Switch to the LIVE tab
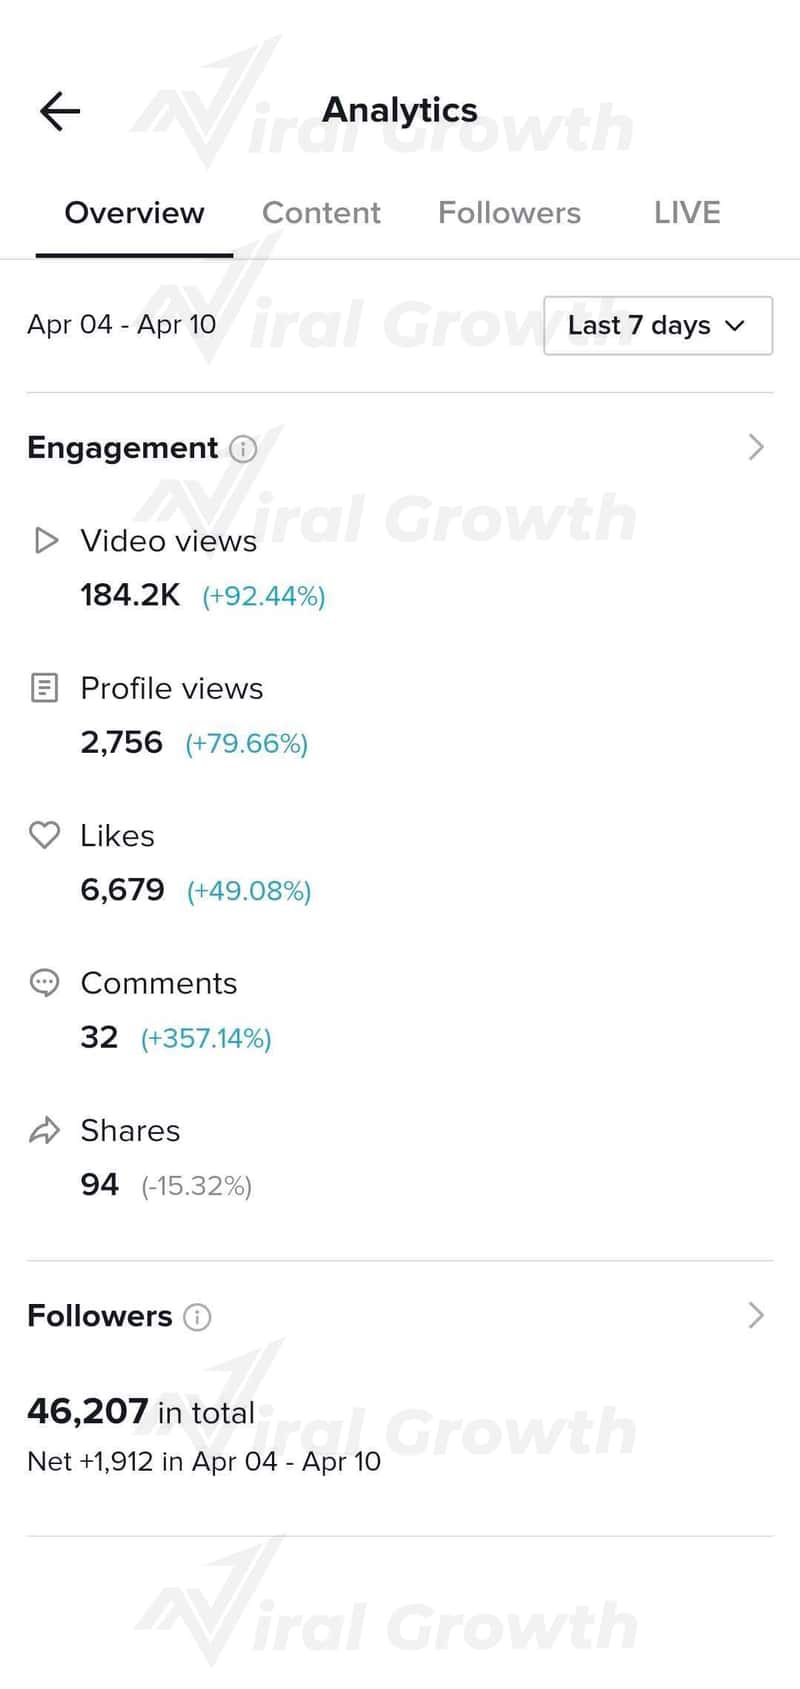Viewport: 800px width, 1689px height. coord(687,212)
